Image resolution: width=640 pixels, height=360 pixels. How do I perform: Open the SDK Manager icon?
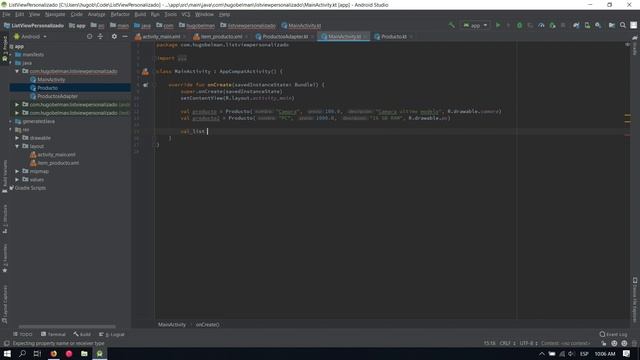coord(598,25)
